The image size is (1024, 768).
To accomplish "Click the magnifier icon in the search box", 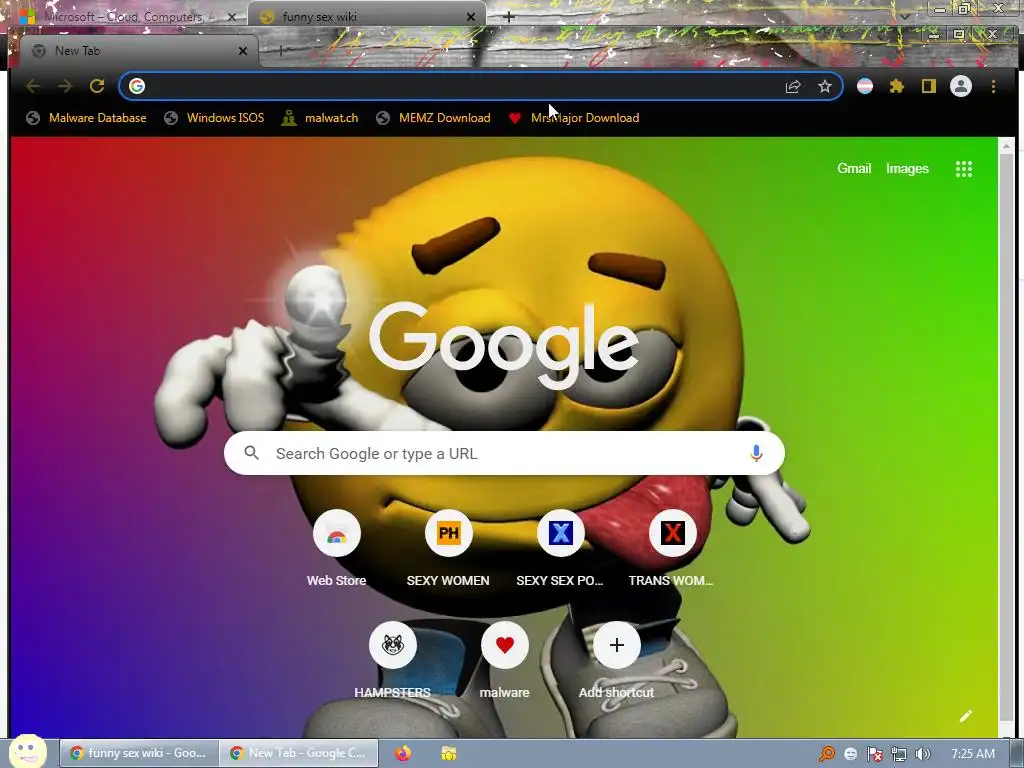I will (251, 453).
